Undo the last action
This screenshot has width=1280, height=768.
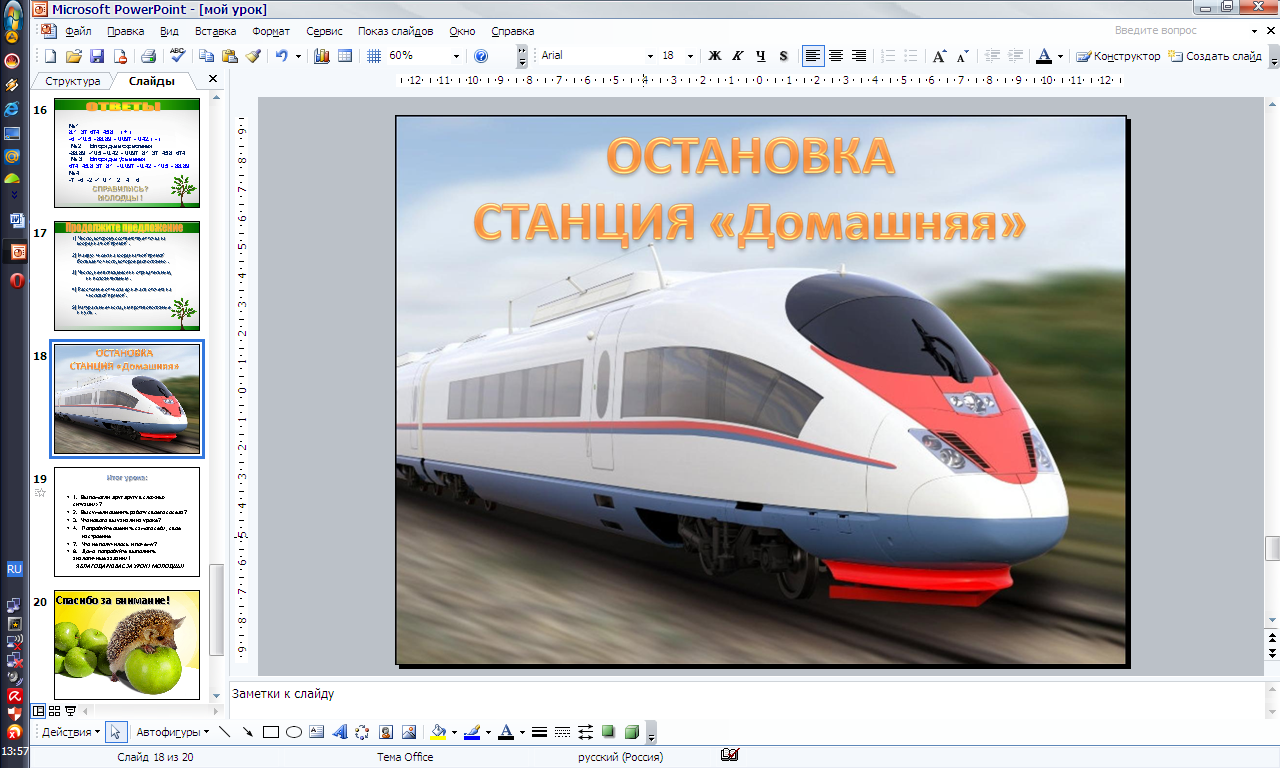tap(282, 56)
